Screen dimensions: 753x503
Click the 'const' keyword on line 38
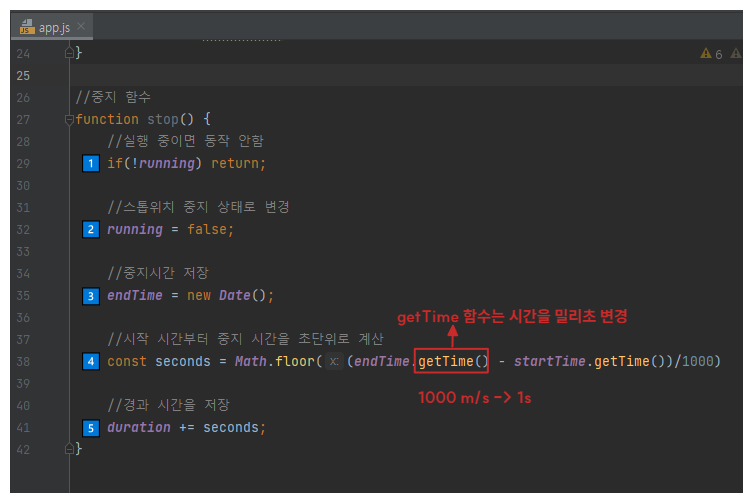click(x=127, y=361)
